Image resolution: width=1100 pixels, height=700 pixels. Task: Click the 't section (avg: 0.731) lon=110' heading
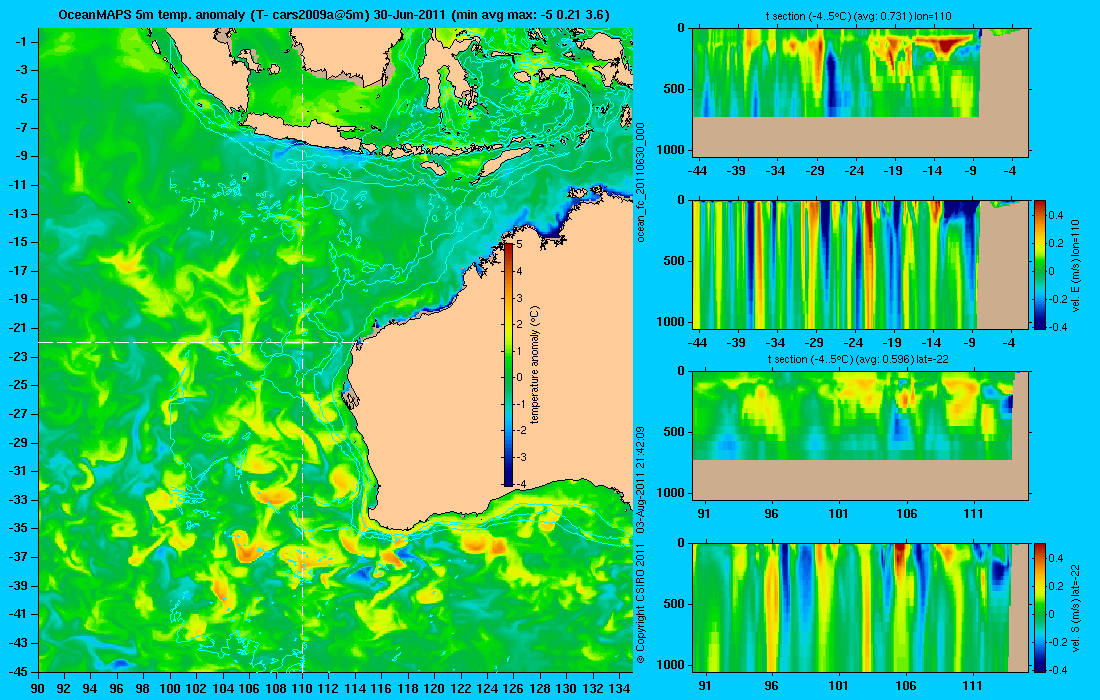pos(860,16)
